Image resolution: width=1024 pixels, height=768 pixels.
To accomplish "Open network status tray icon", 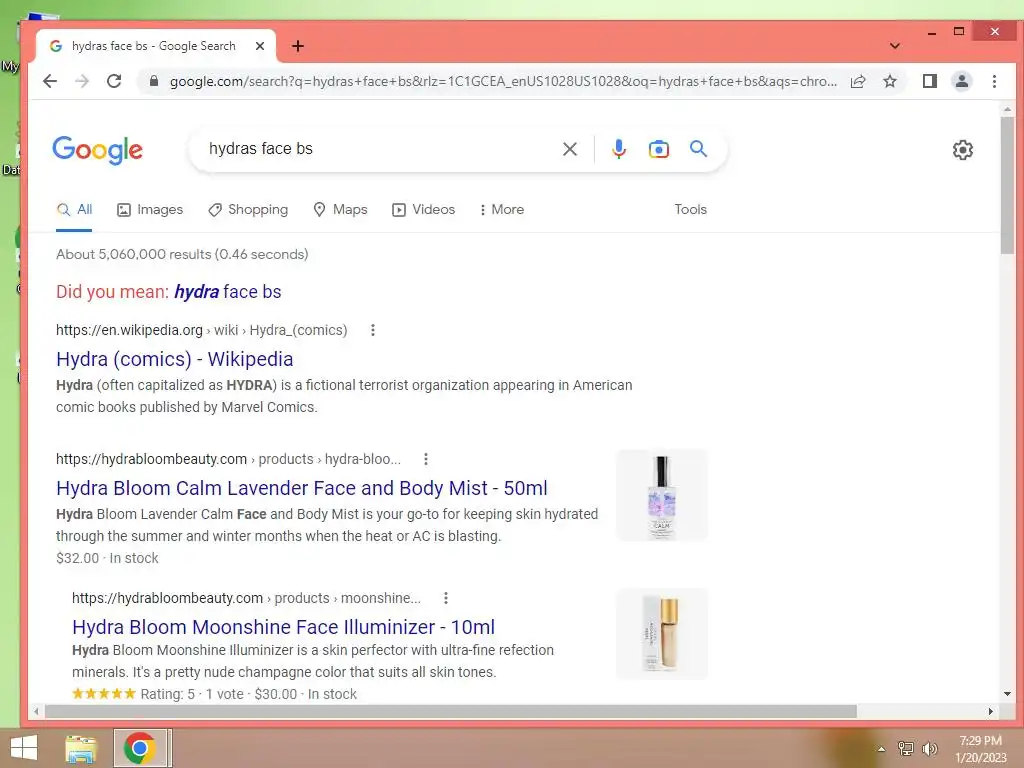I will 905,749.
